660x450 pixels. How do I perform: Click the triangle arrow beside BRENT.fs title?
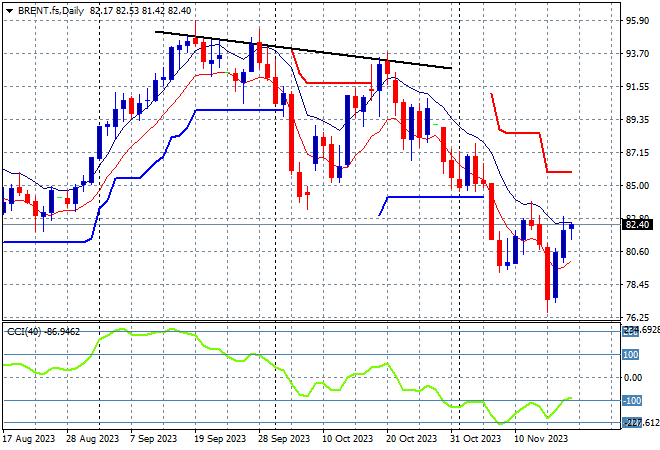point(9,11)
